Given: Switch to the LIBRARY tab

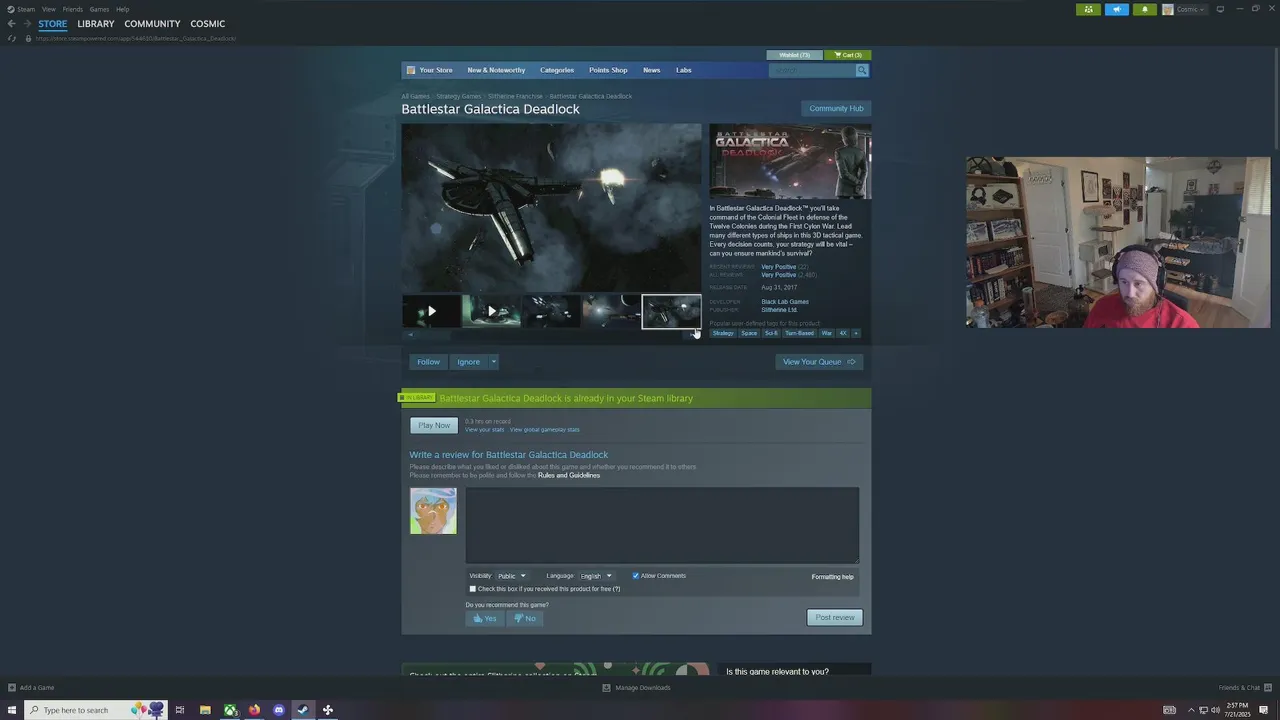Looking at the screenshot, I should (96, 24).
